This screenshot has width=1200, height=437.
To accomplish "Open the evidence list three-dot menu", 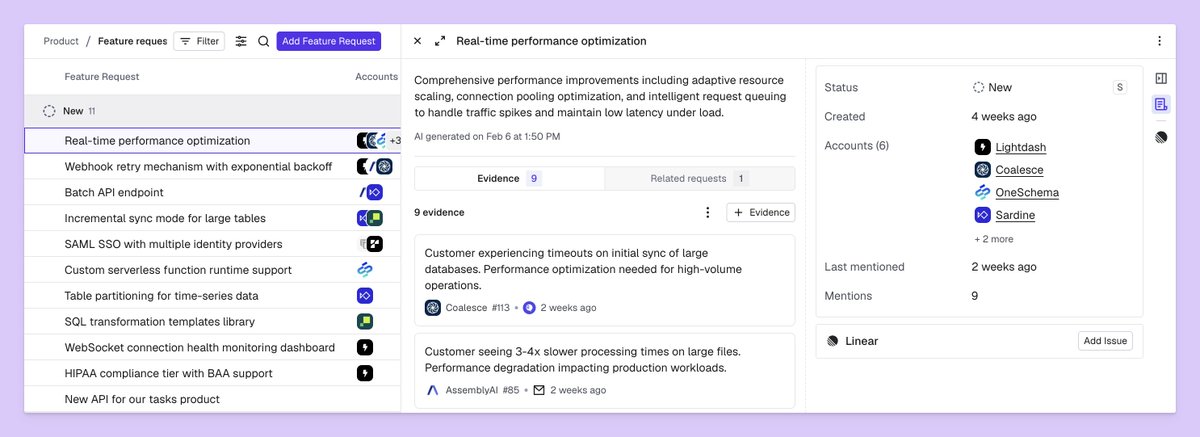I will (708, 212).
